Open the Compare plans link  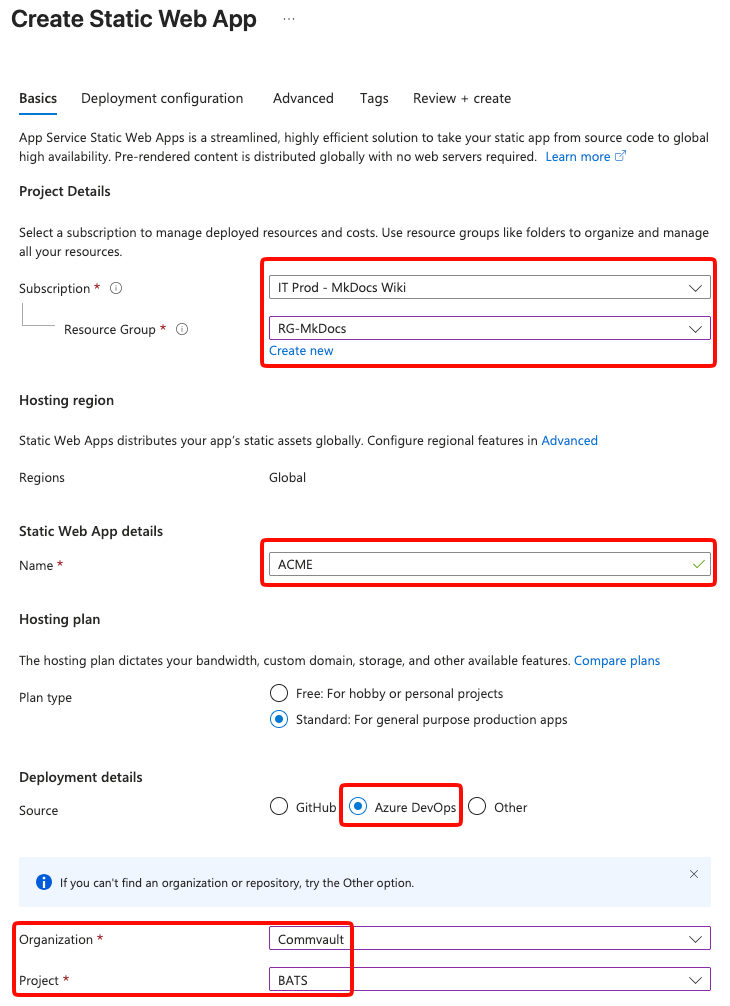[x=617, y=660]
